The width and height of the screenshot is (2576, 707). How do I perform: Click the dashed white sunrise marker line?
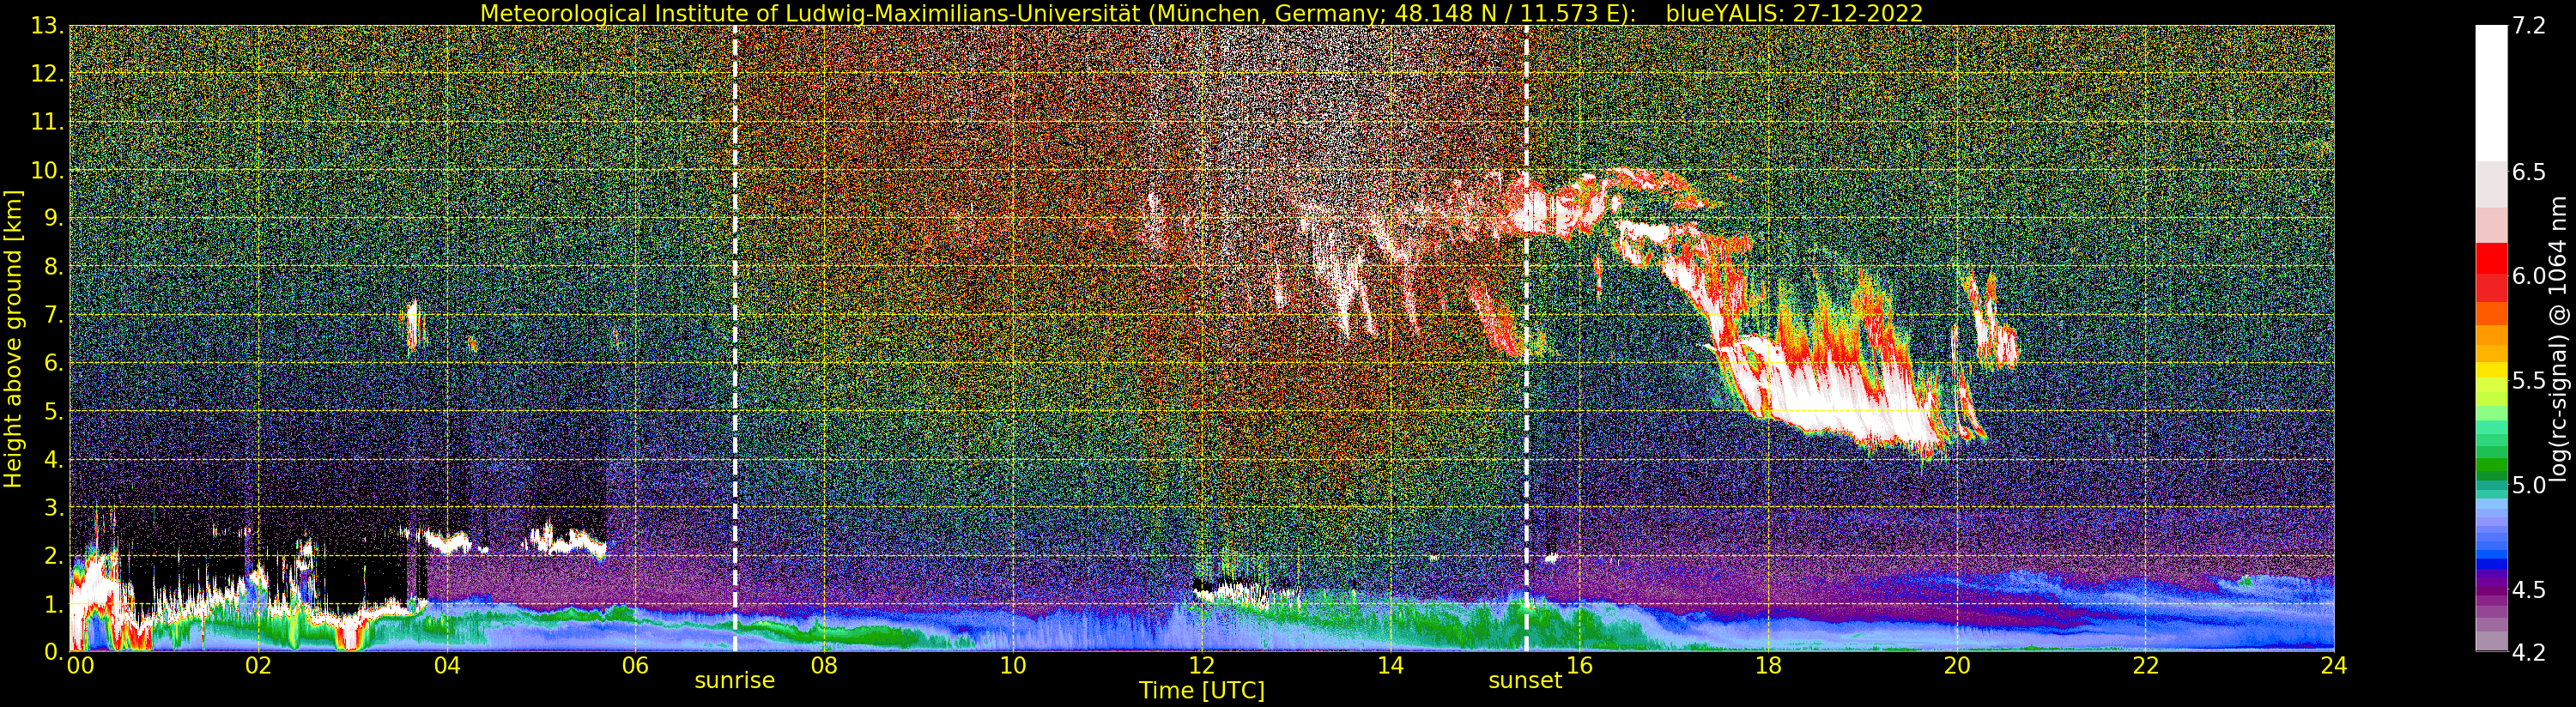pos(735,338)
